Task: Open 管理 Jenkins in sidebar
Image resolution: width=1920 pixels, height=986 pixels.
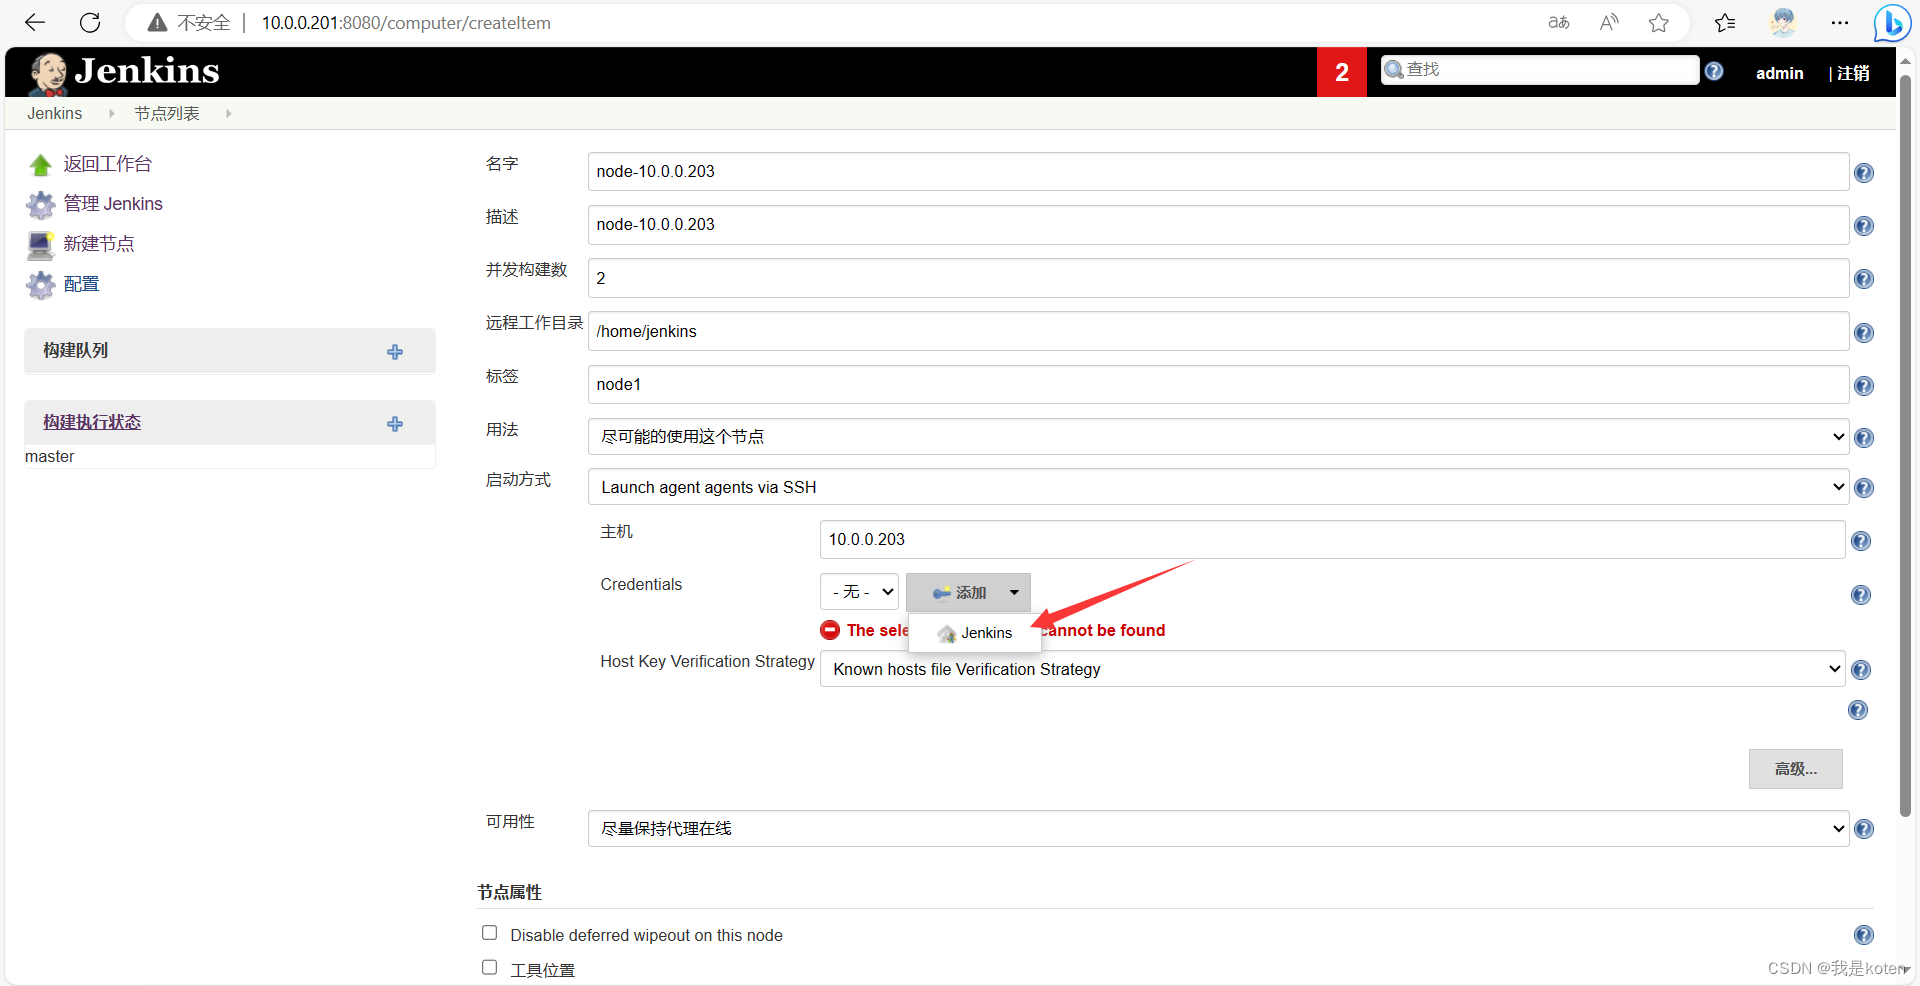Action: [113, 204]
